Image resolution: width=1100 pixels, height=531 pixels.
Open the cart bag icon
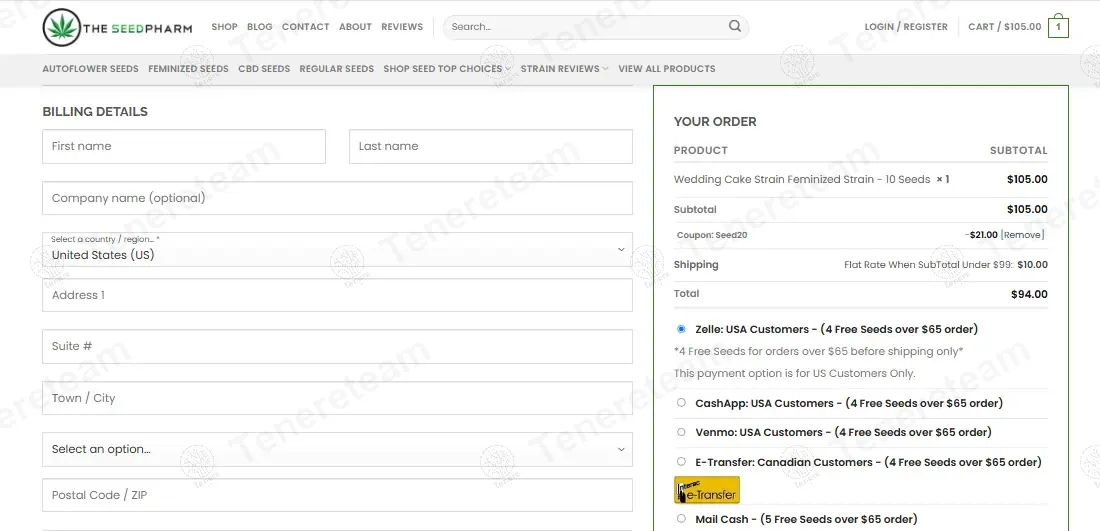tap(1058, 27)
